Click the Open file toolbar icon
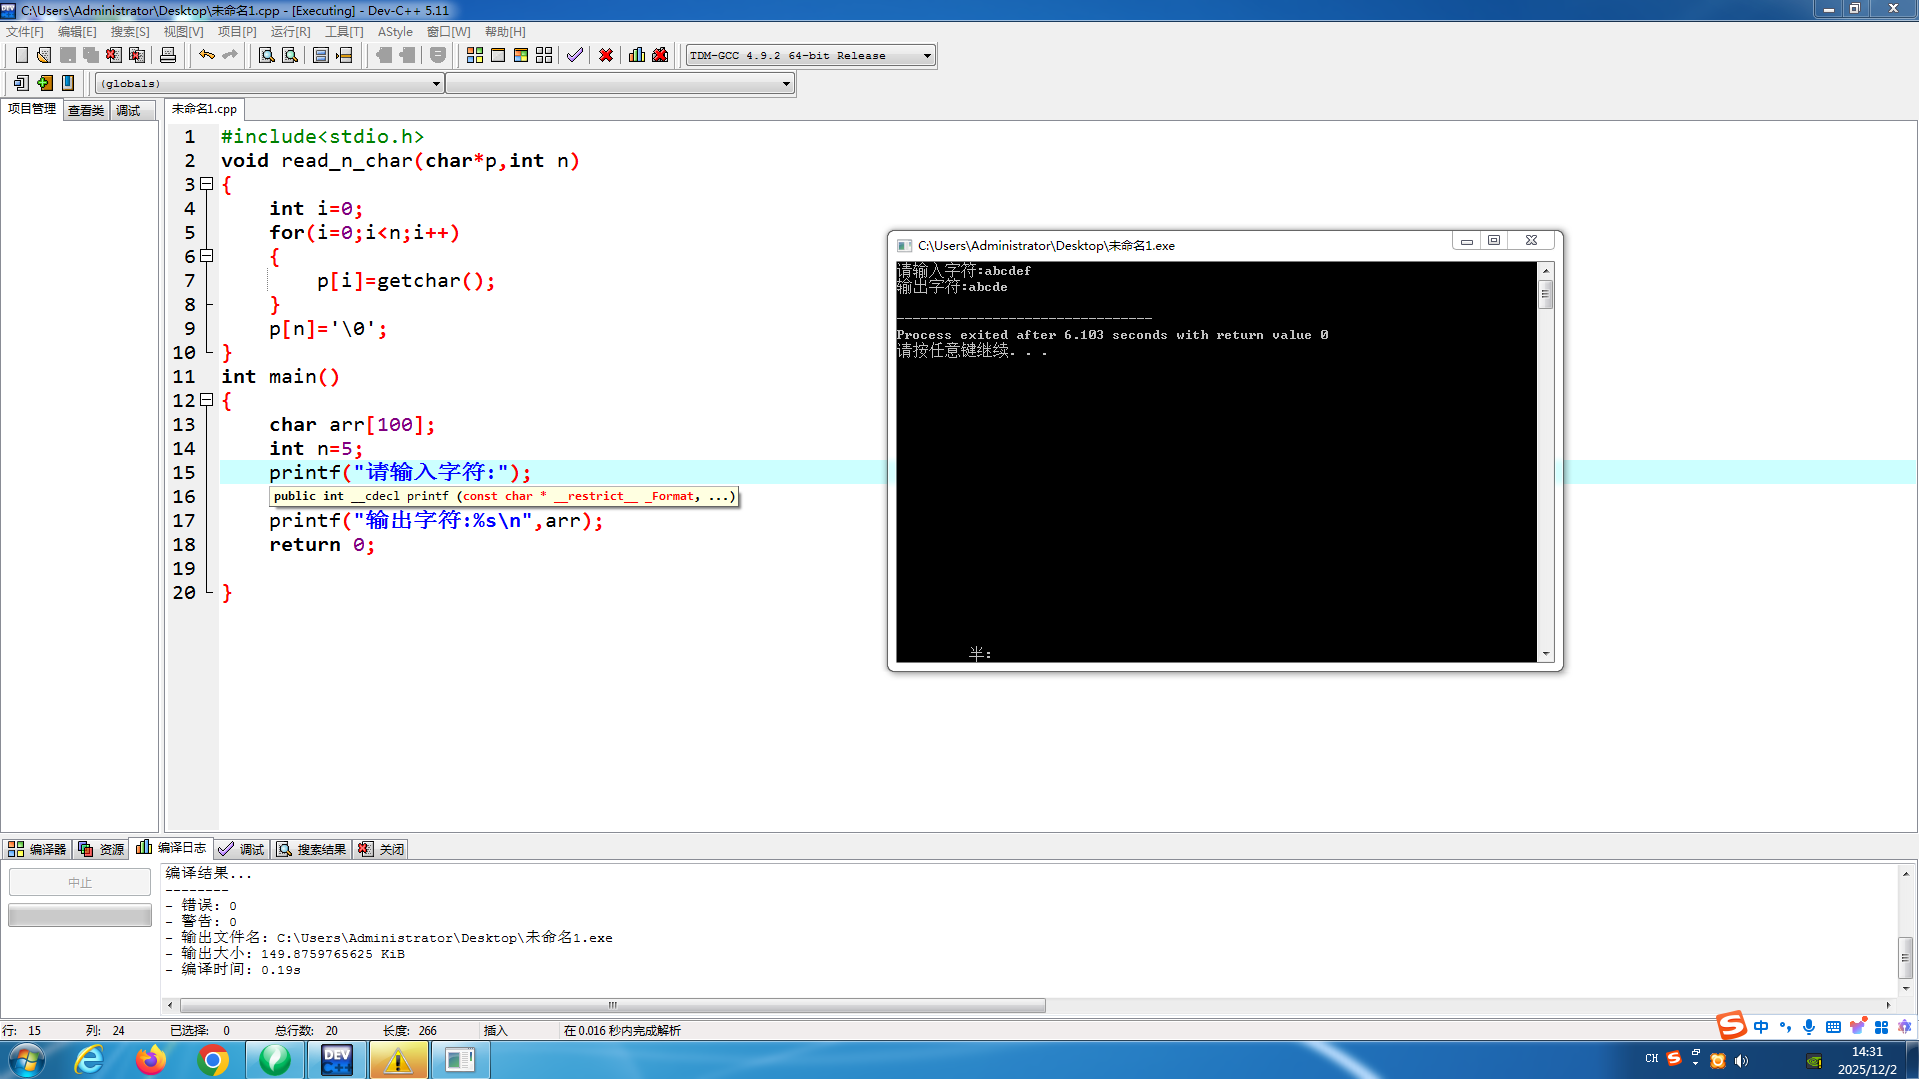 coord(44,55)
